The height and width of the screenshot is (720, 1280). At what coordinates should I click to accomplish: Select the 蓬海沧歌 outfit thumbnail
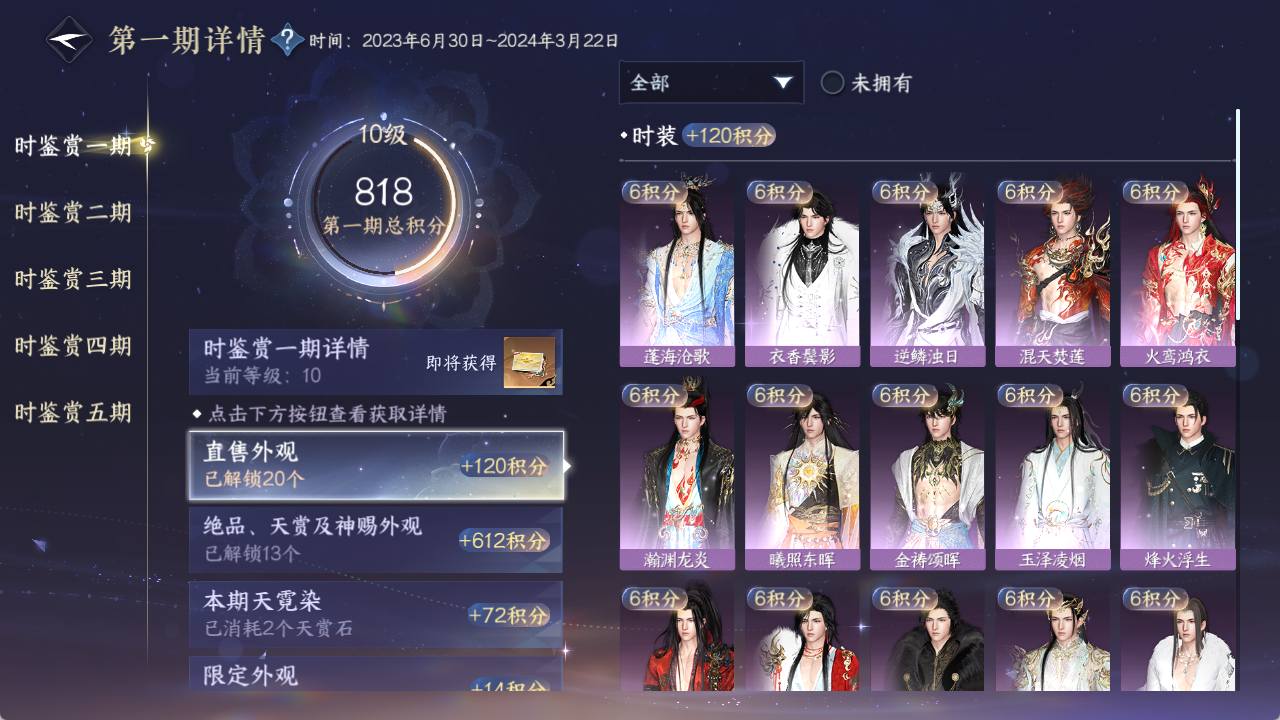(677, 273)
